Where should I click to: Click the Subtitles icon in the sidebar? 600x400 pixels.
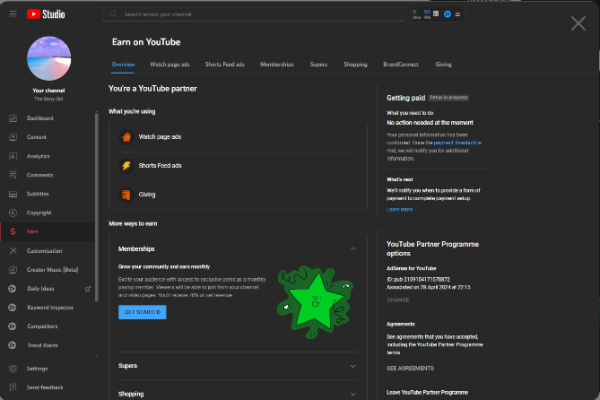tap(13, 194)
